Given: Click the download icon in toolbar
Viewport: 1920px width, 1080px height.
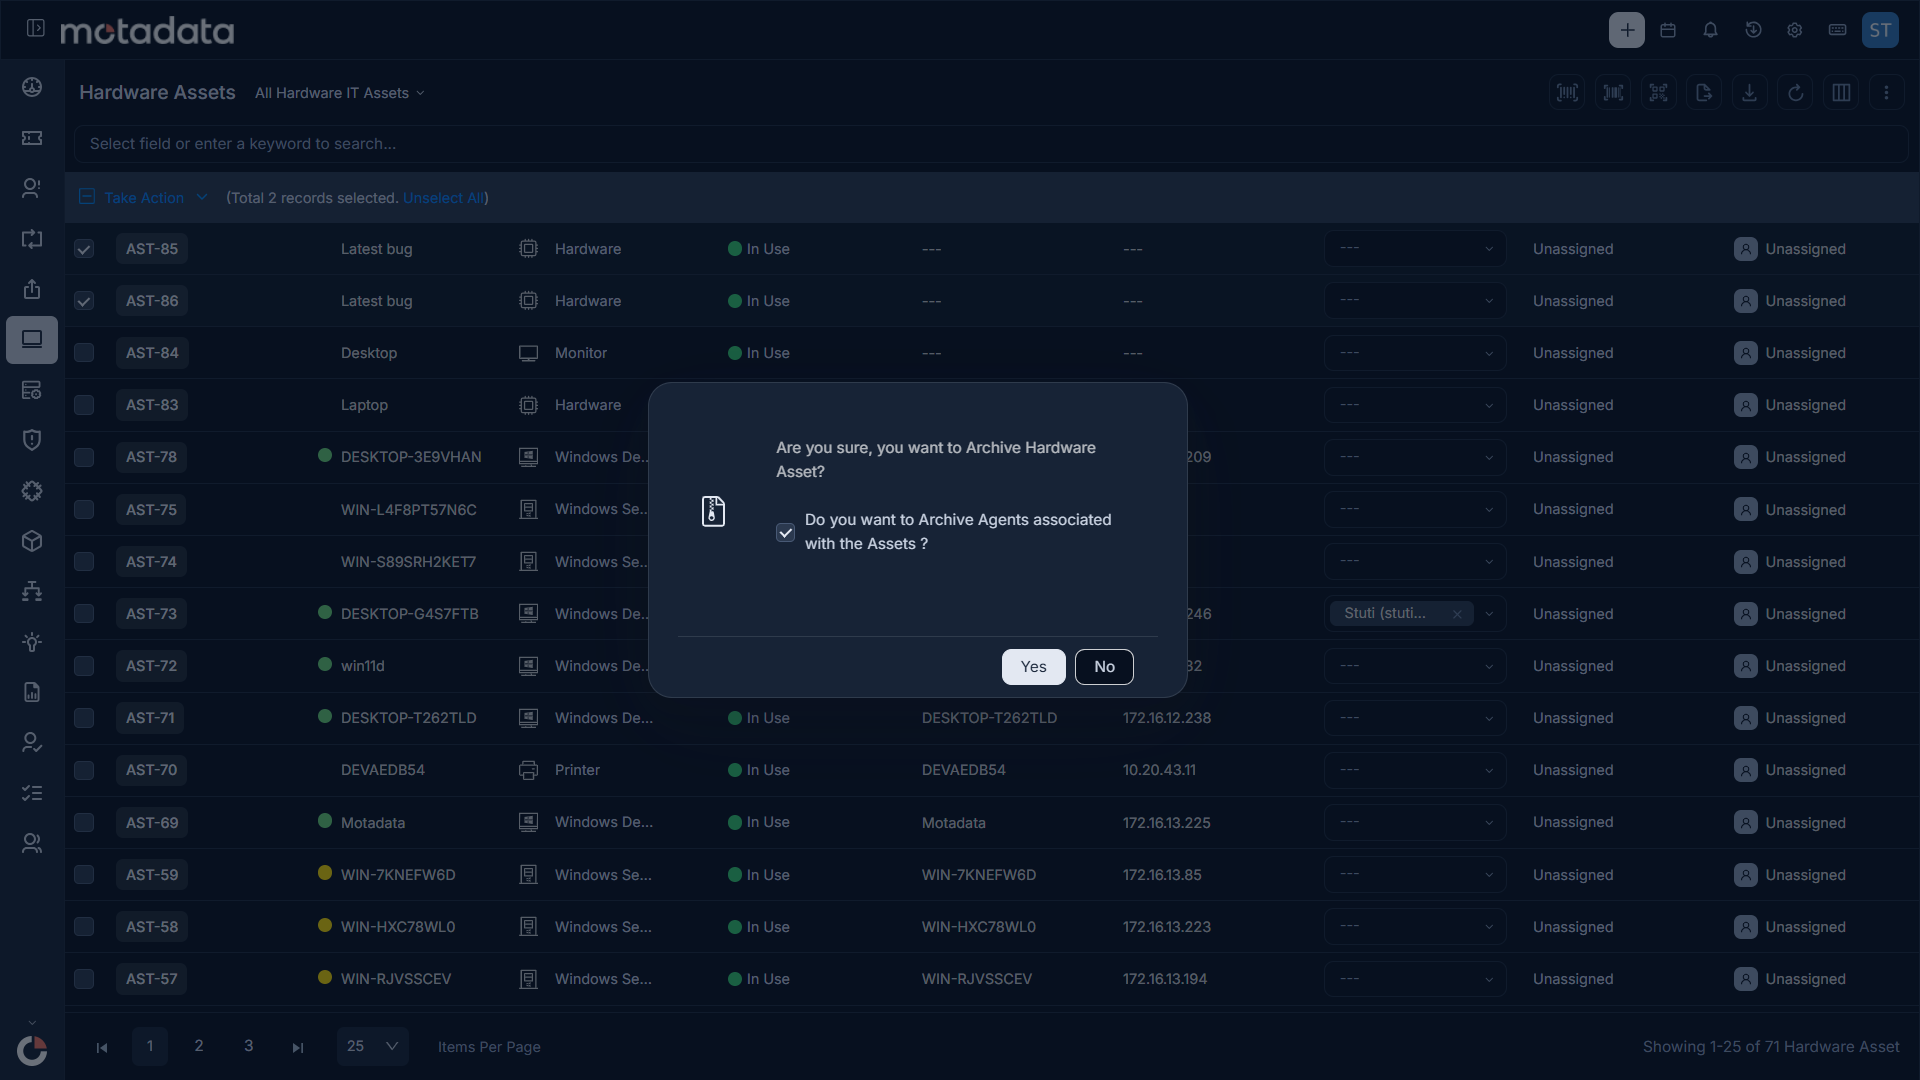Looking at the screenshot, I should click(1750, 93).
